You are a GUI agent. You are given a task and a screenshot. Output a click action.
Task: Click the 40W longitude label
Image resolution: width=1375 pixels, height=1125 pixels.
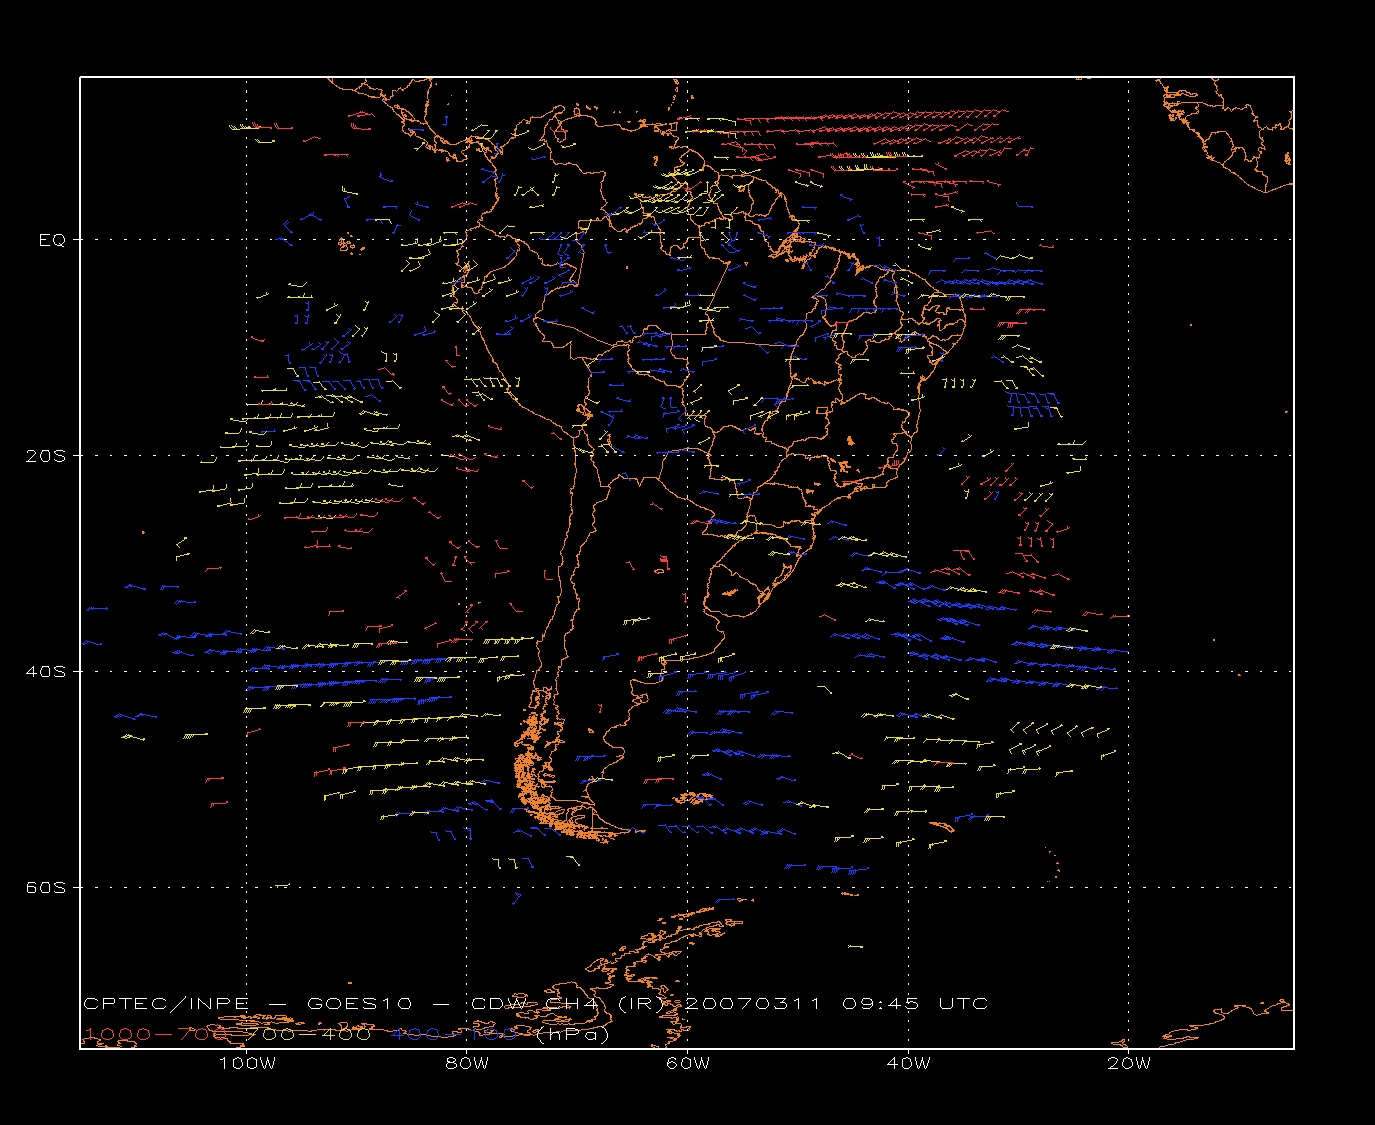(x=908, y=1063)
